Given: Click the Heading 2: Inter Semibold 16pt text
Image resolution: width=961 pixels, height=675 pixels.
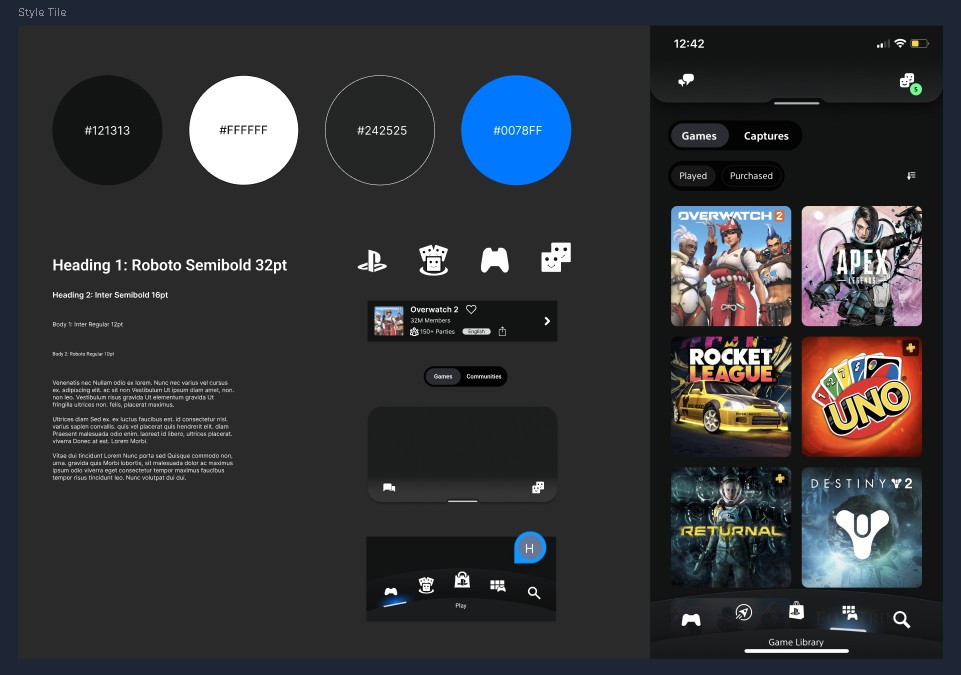Looking at the screenshot, I should click(110, 295).
